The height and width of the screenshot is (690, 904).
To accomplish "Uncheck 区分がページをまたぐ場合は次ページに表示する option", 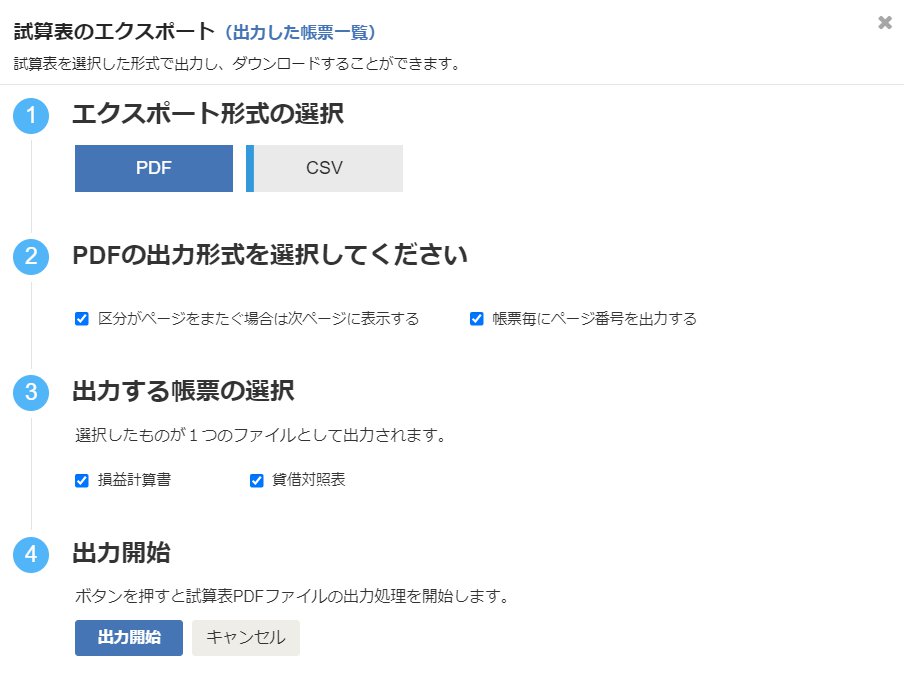I will (81, 318).
